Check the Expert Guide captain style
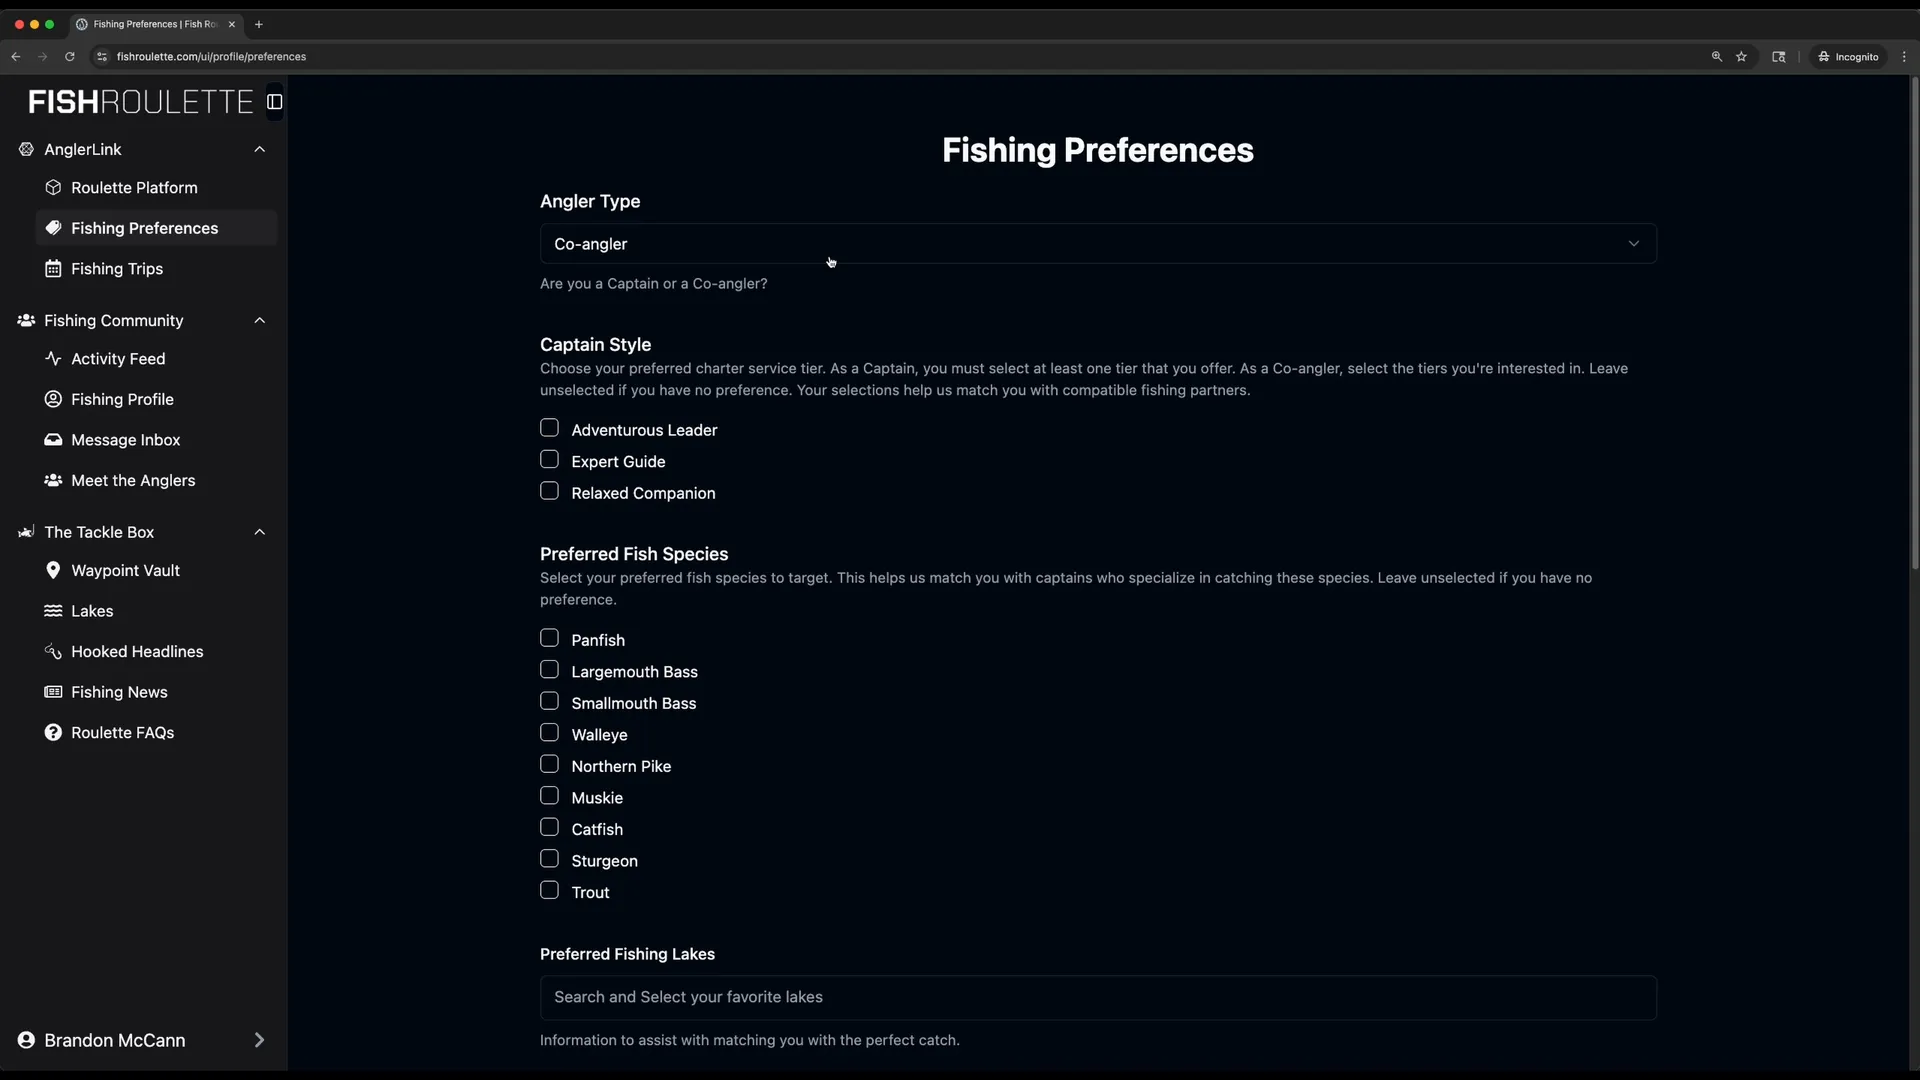The width and height of the screenshot is (1920, 1080). click(549, 459)
